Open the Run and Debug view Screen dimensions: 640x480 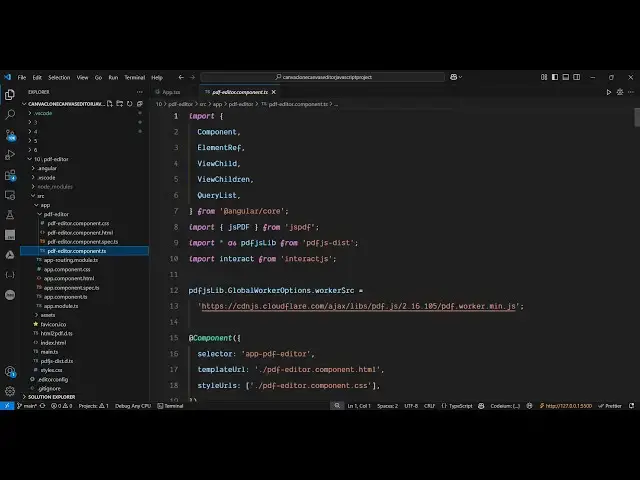pos(10,155)
